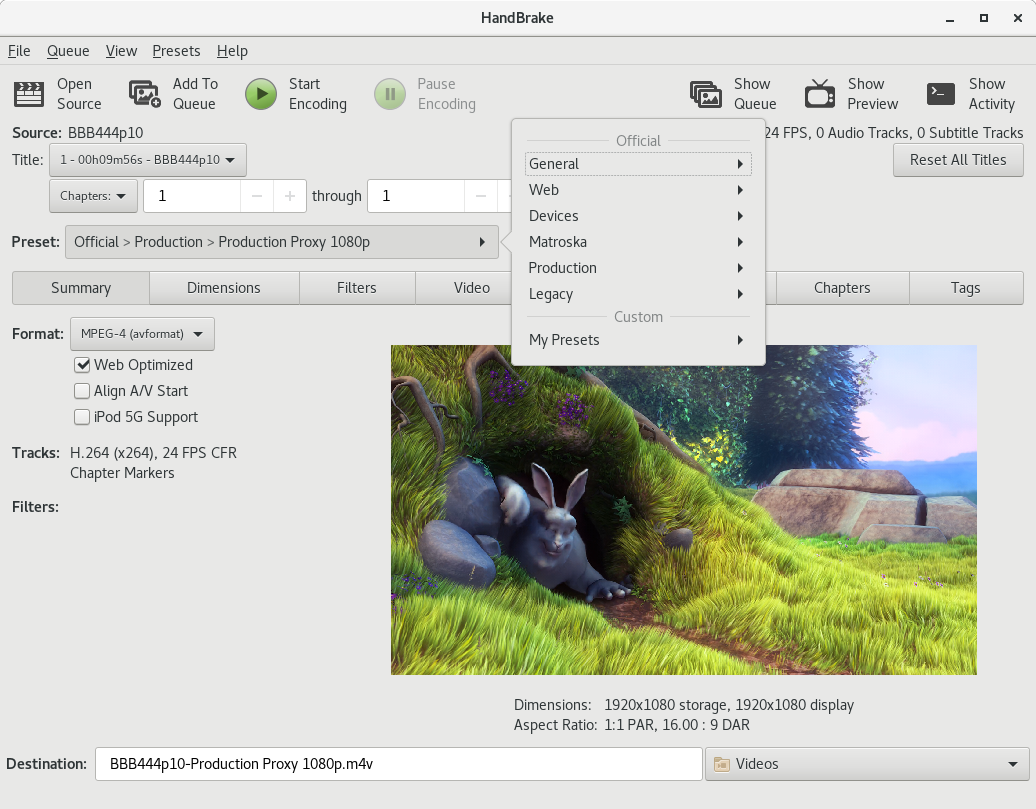
Task: Switch to the Tags tab
Action: [966, 288]
